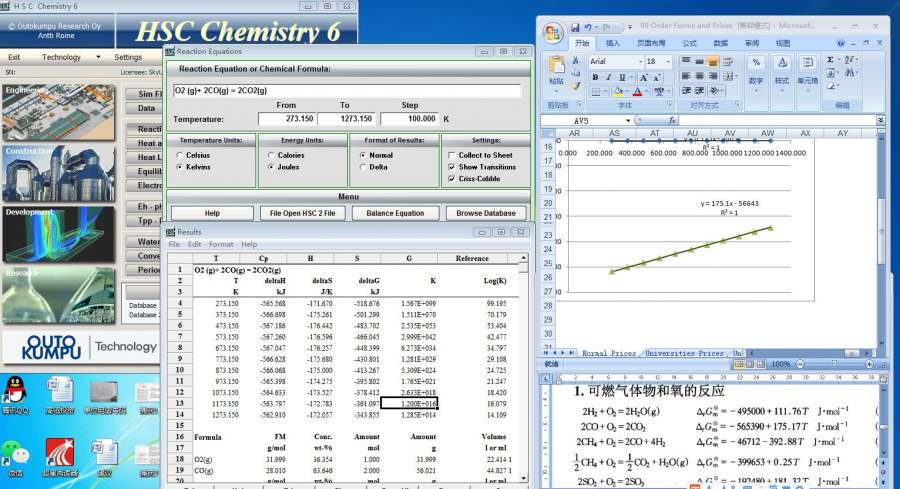The height and width of the screenshot is (489, 900).
Task: Open the Format menu in Results window
Action: (221, 244)
